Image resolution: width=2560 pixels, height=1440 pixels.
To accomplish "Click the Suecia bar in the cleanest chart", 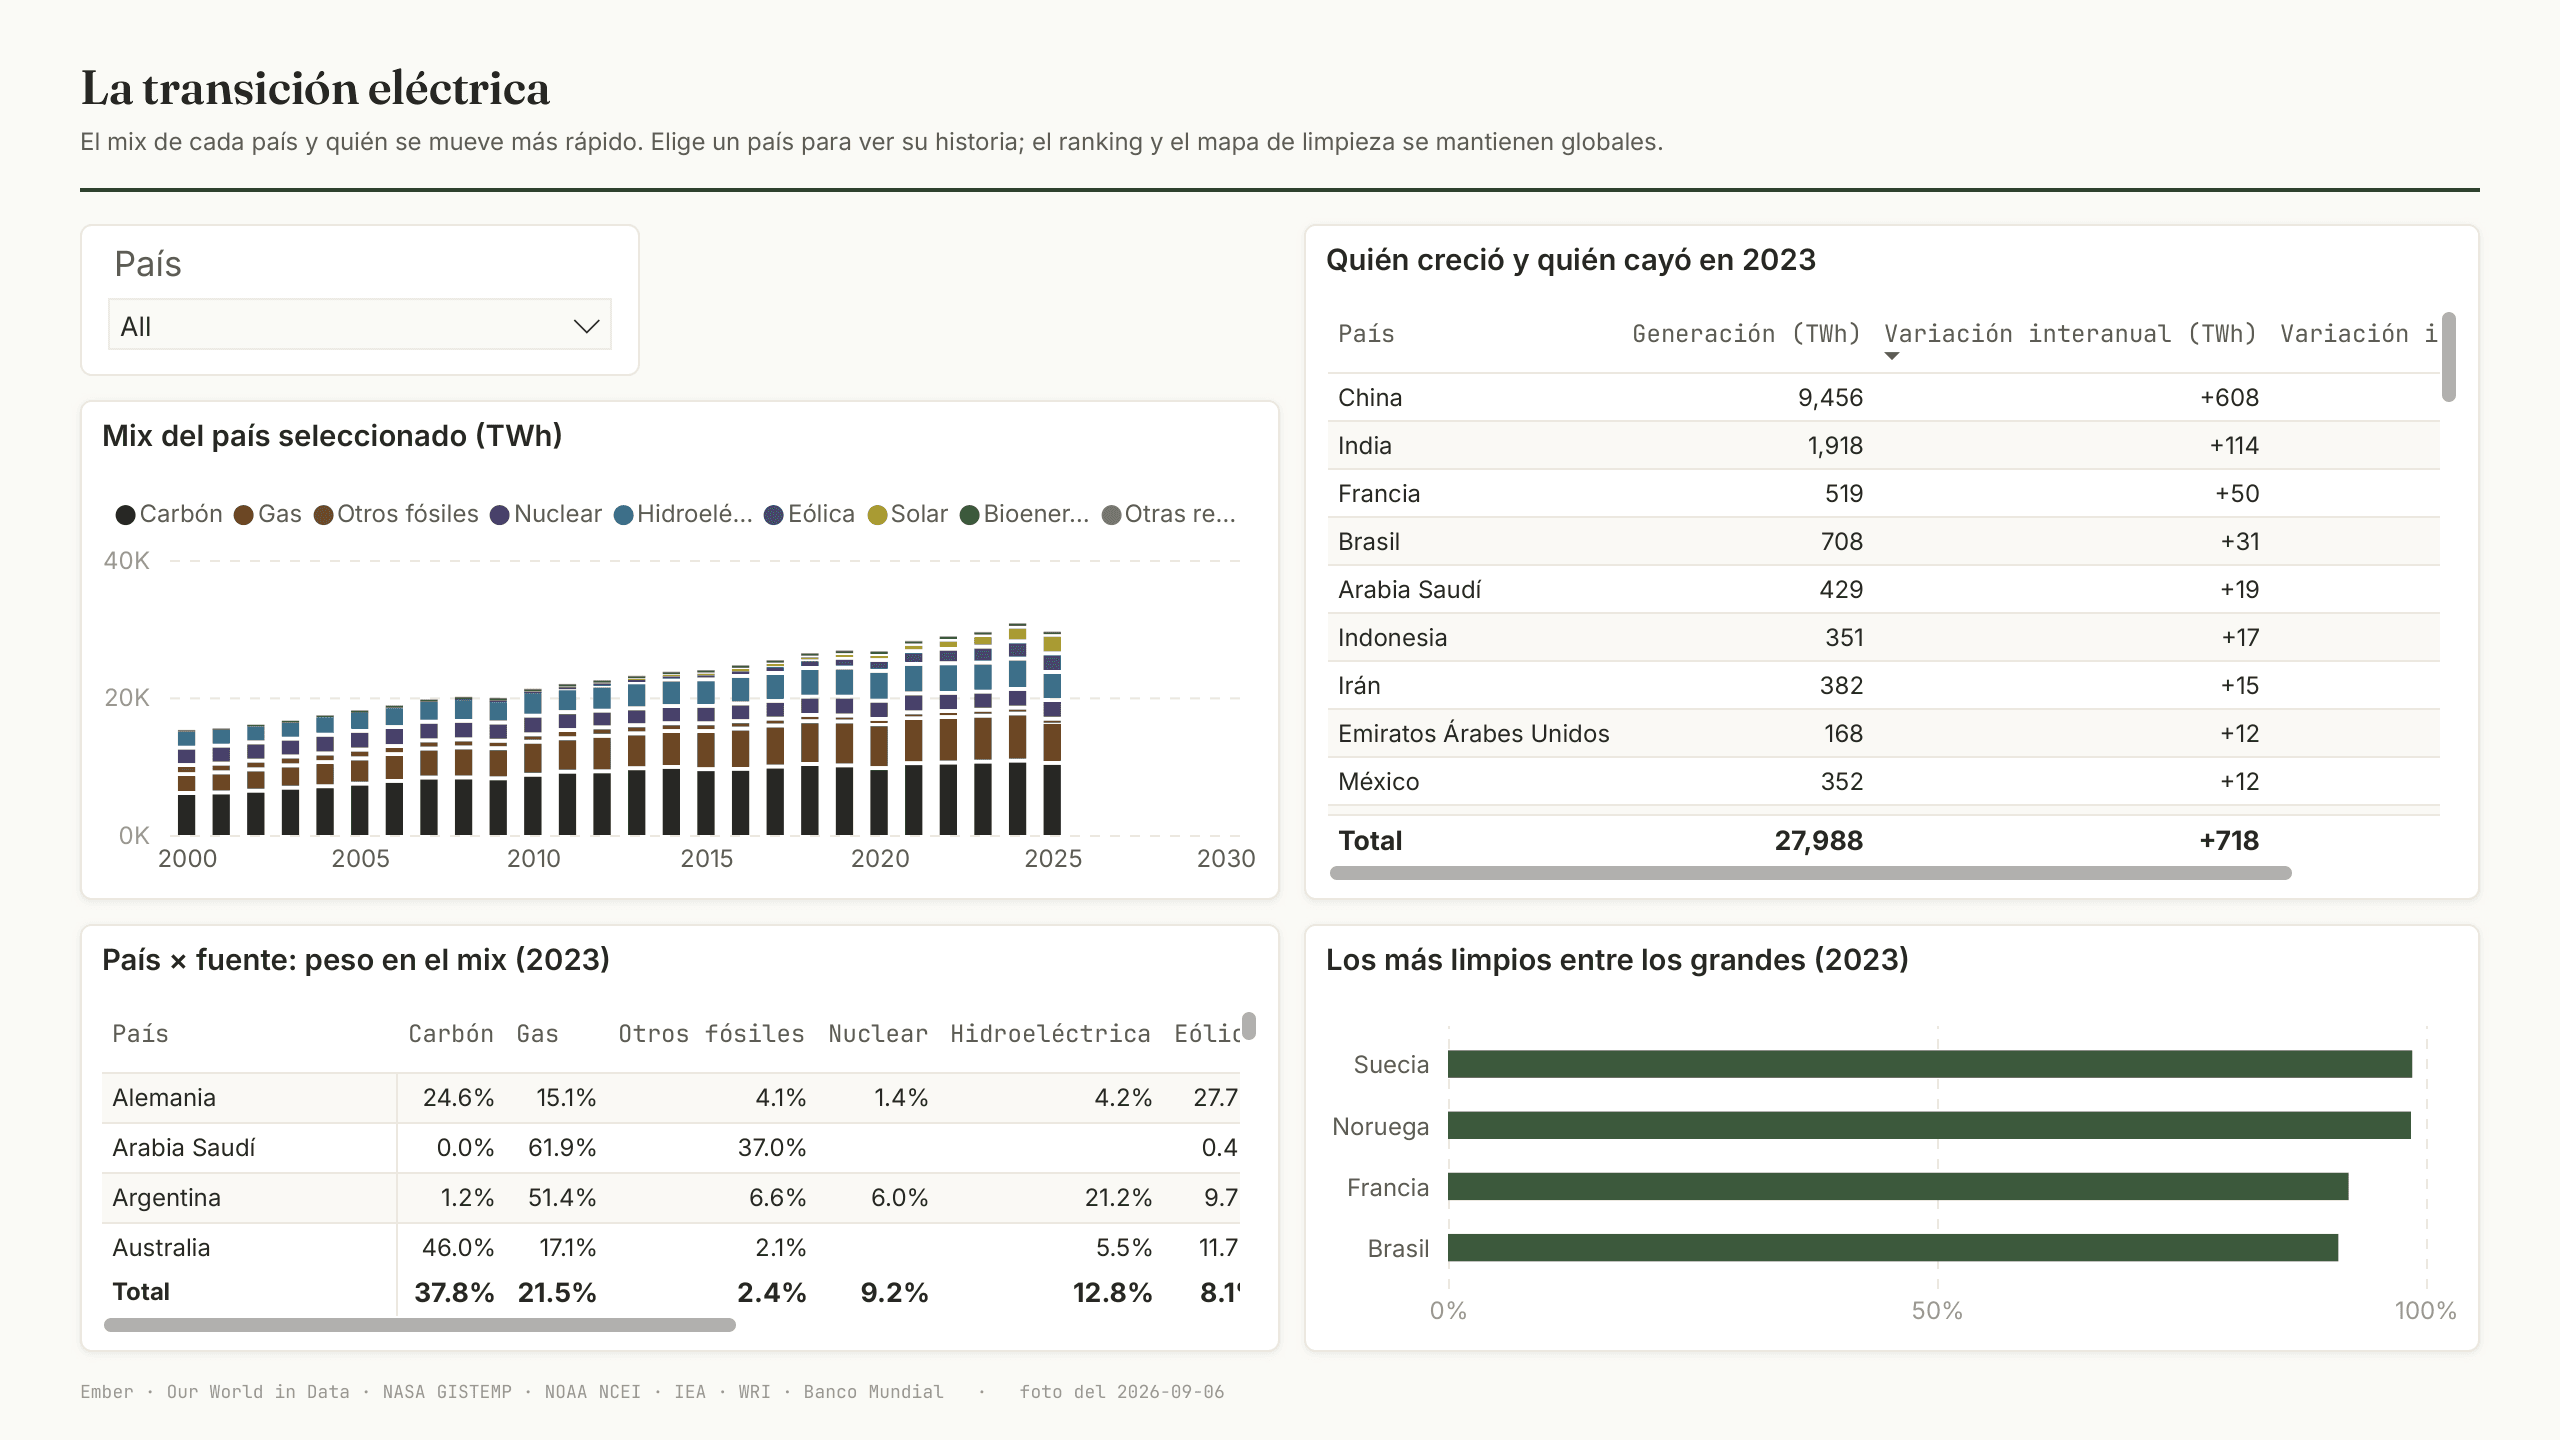I will pos(1930,1064).
